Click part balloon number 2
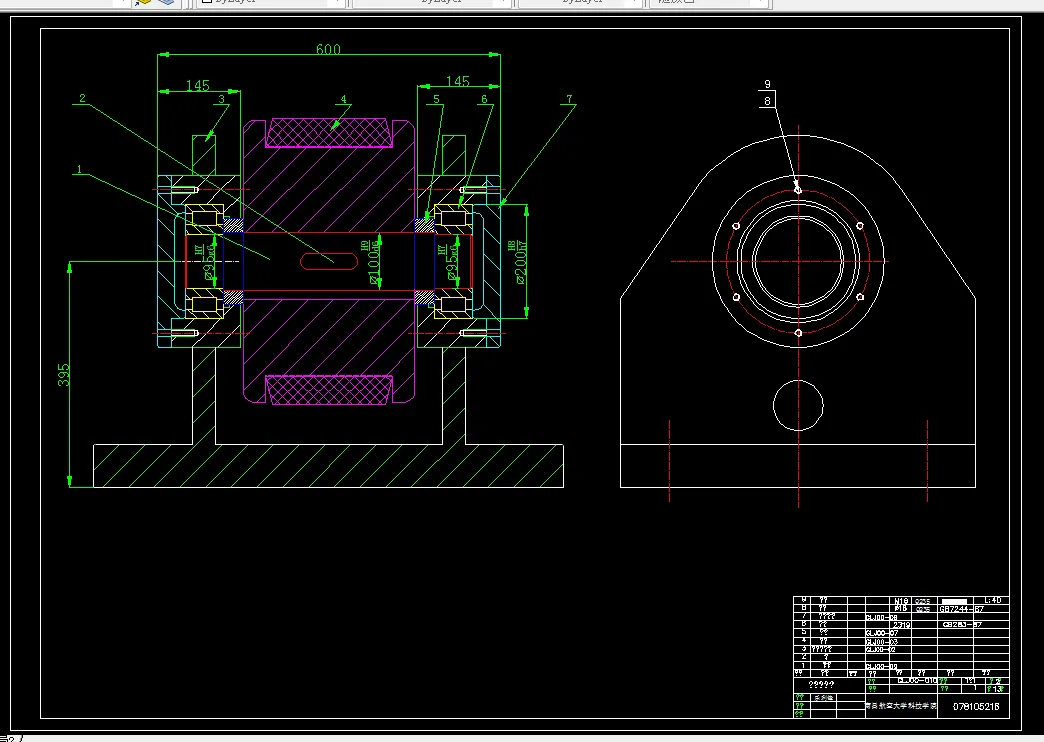The height and width of the screenshot is (742, 1044). 83,98
